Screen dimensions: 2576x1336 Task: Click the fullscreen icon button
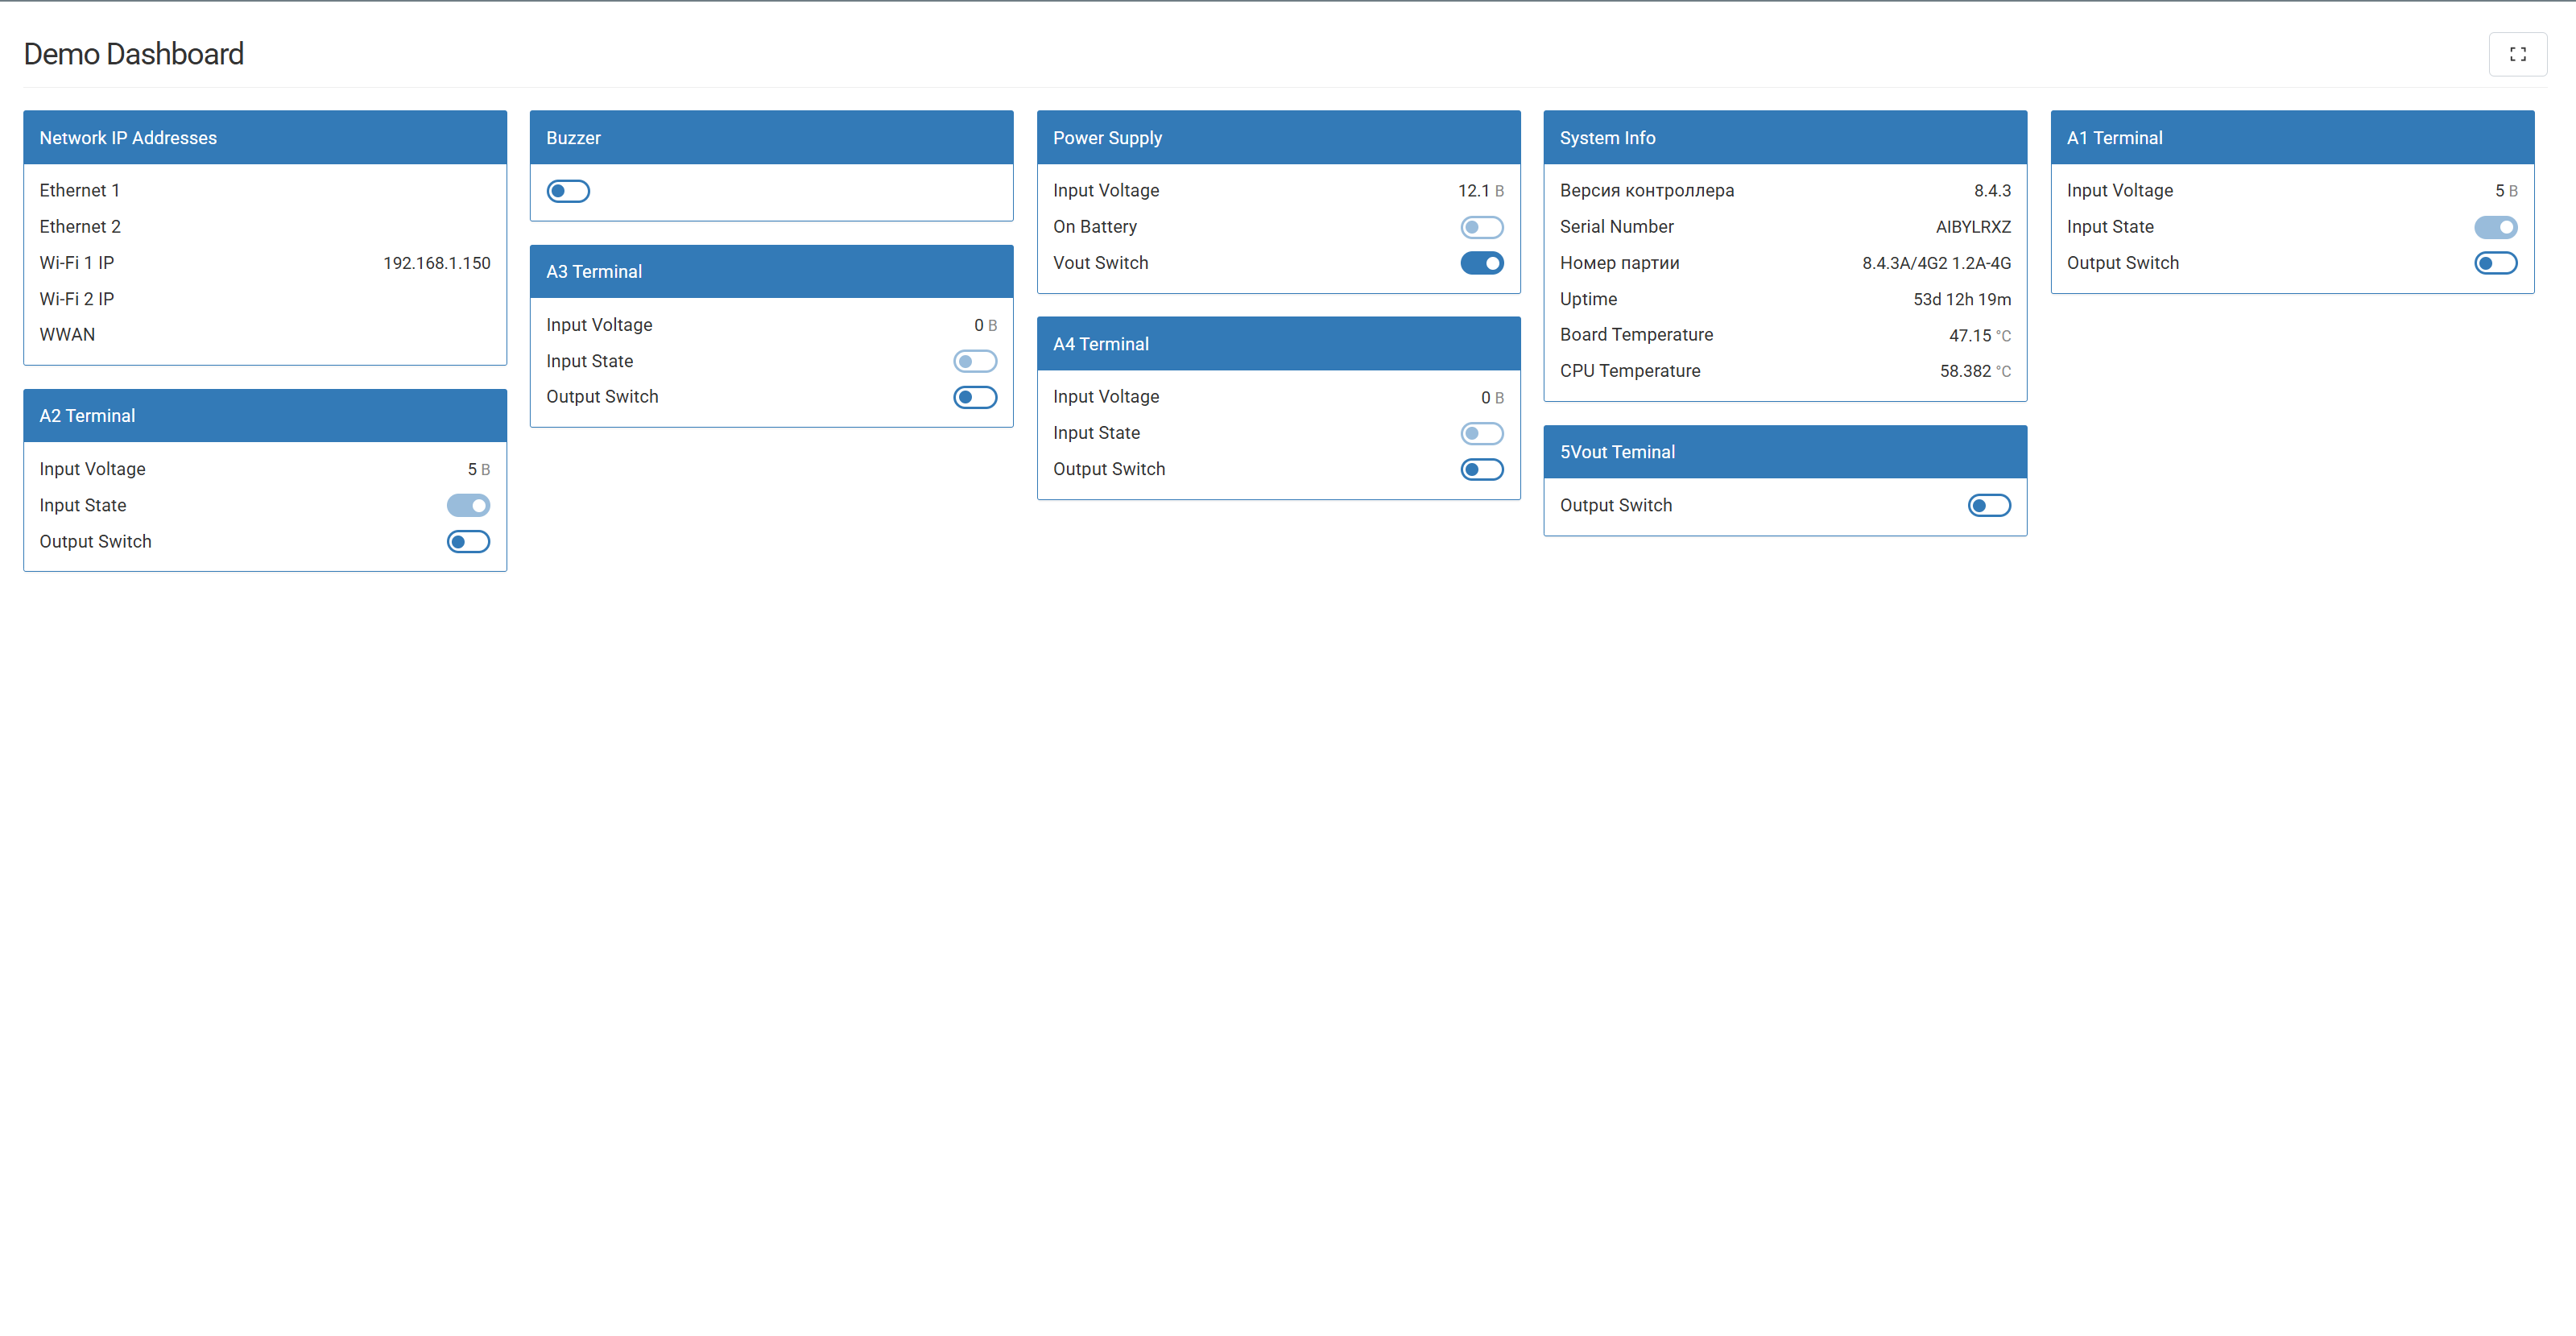coord(2517,54)
